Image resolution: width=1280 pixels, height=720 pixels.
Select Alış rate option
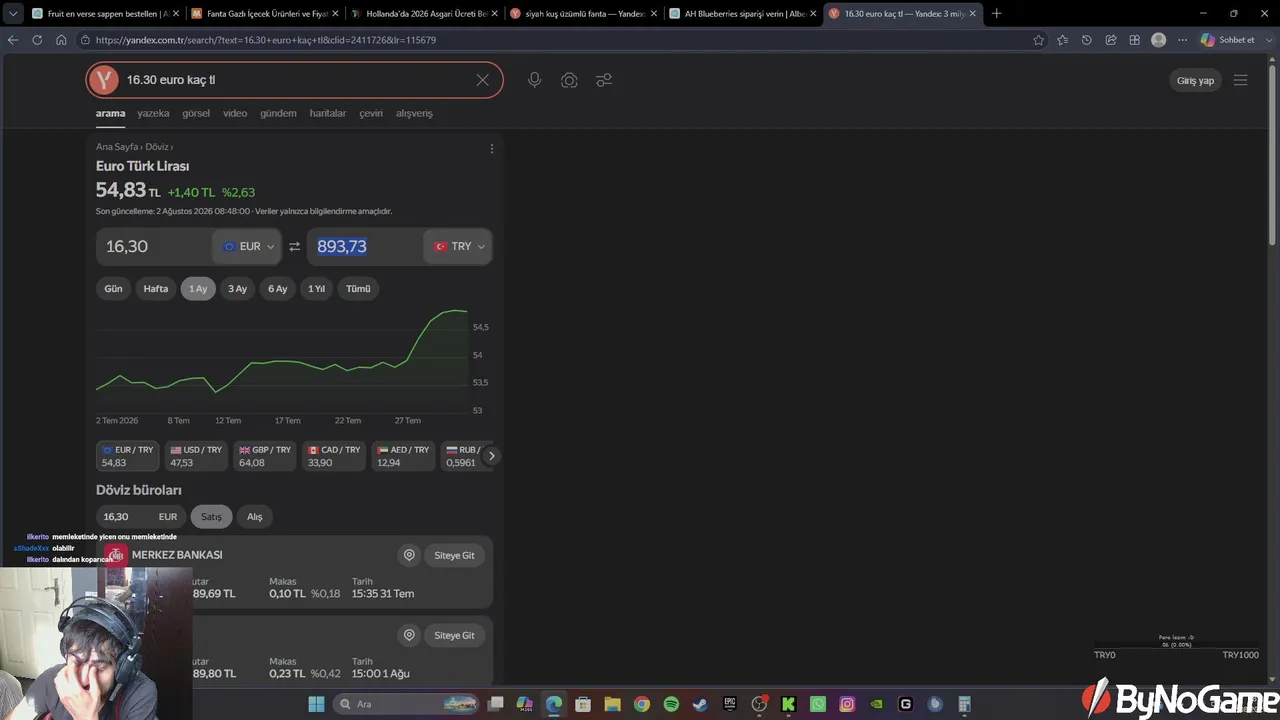[255, 517]
